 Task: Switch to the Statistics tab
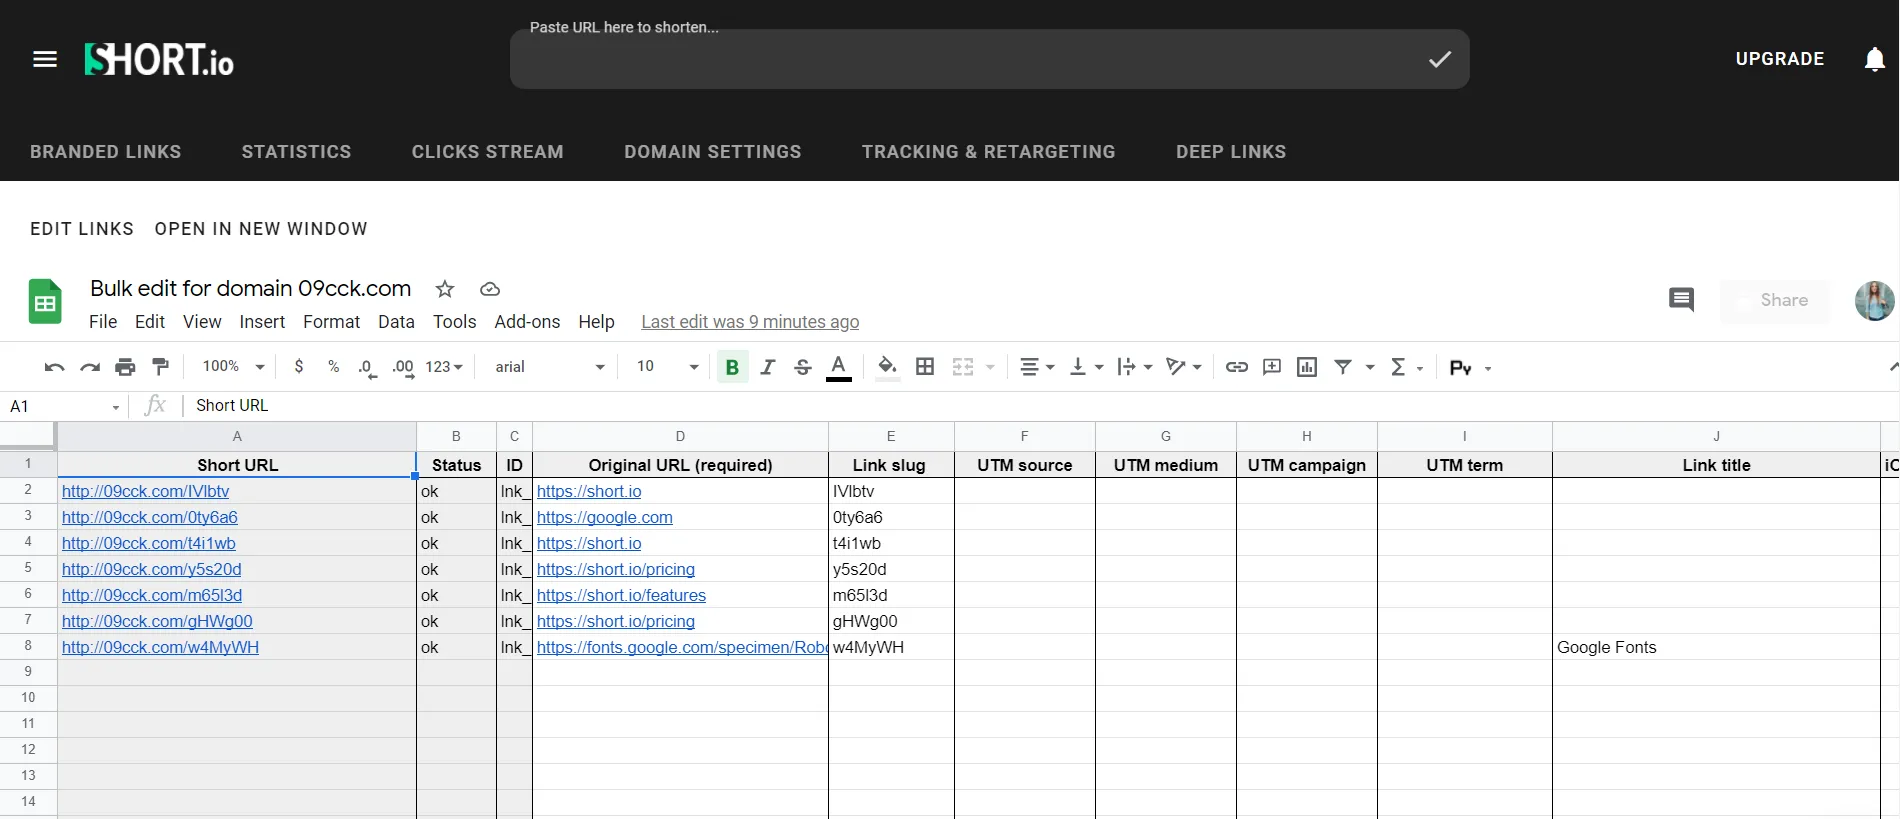pos(297,152)
